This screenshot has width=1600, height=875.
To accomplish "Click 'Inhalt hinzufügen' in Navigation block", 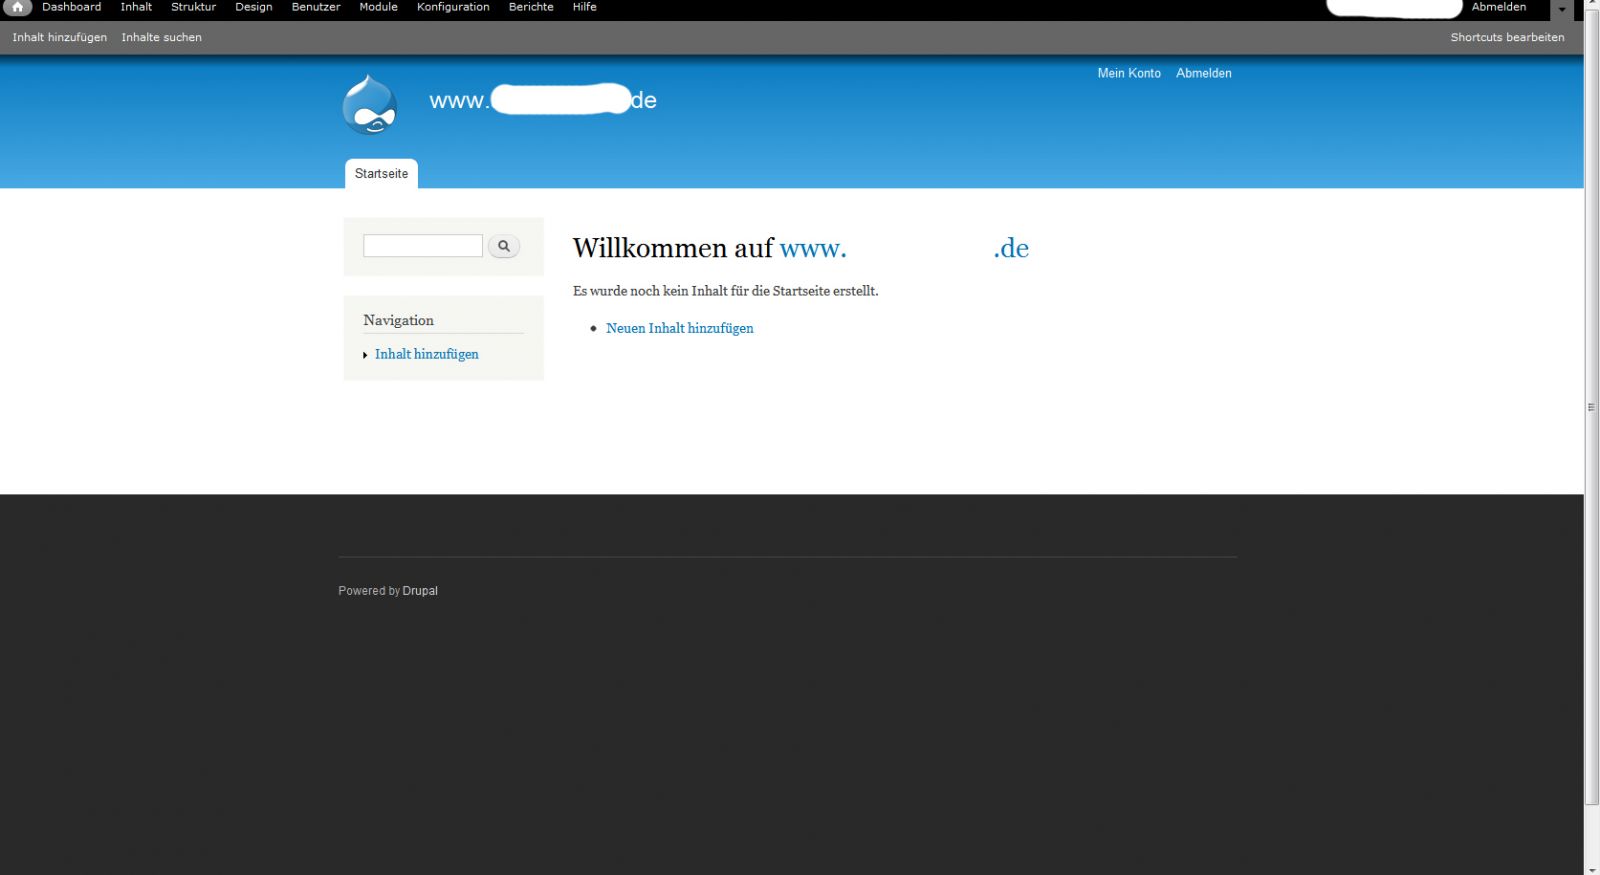I will [426, 354].
